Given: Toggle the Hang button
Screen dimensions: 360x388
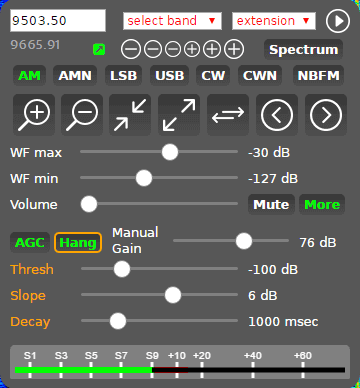Looking at the screenshot, I should pyautogui.click(x=78, y=243).
